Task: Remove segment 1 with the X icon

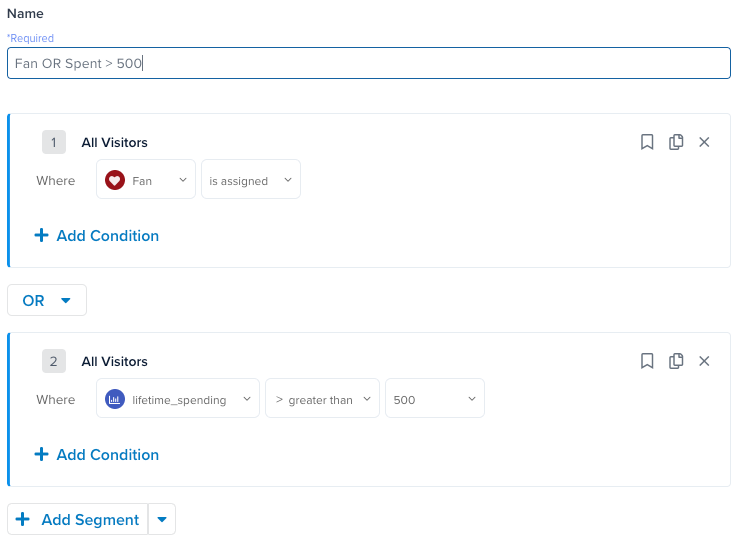Action: coord(704,142)
